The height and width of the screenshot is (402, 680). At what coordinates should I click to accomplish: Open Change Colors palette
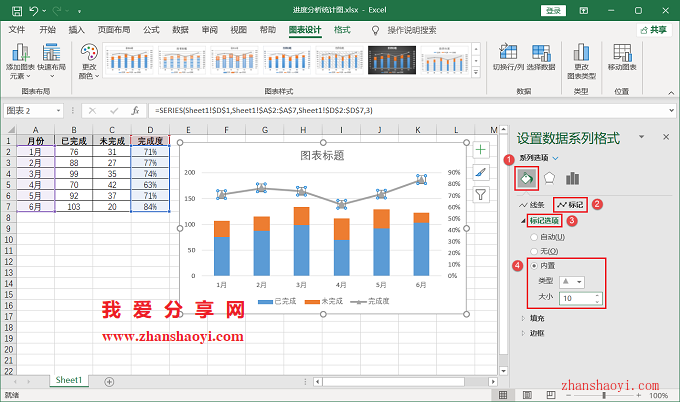click(89, 61)
